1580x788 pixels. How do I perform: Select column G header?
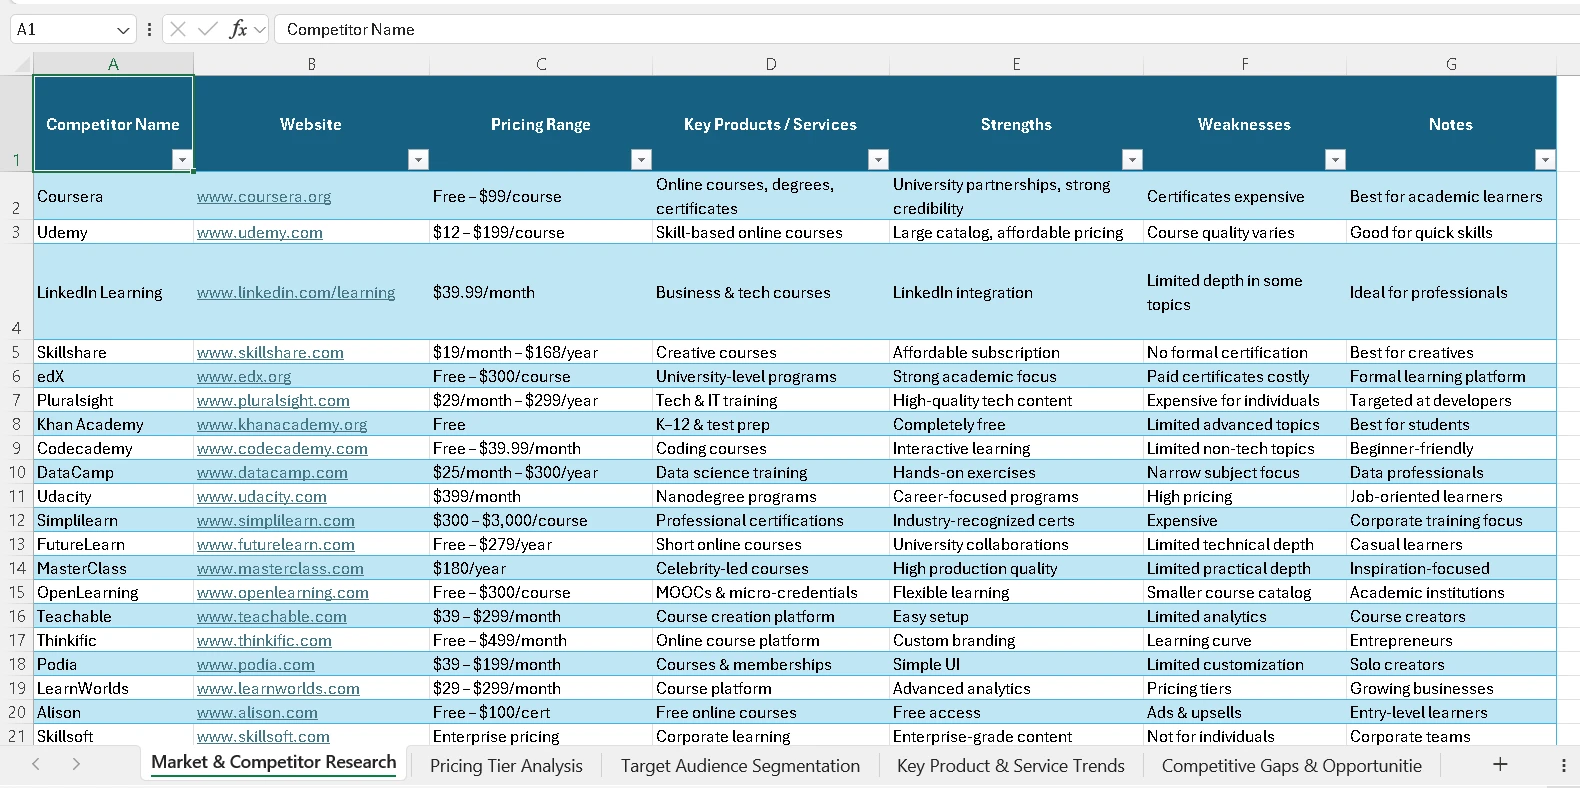(1451, 65)
